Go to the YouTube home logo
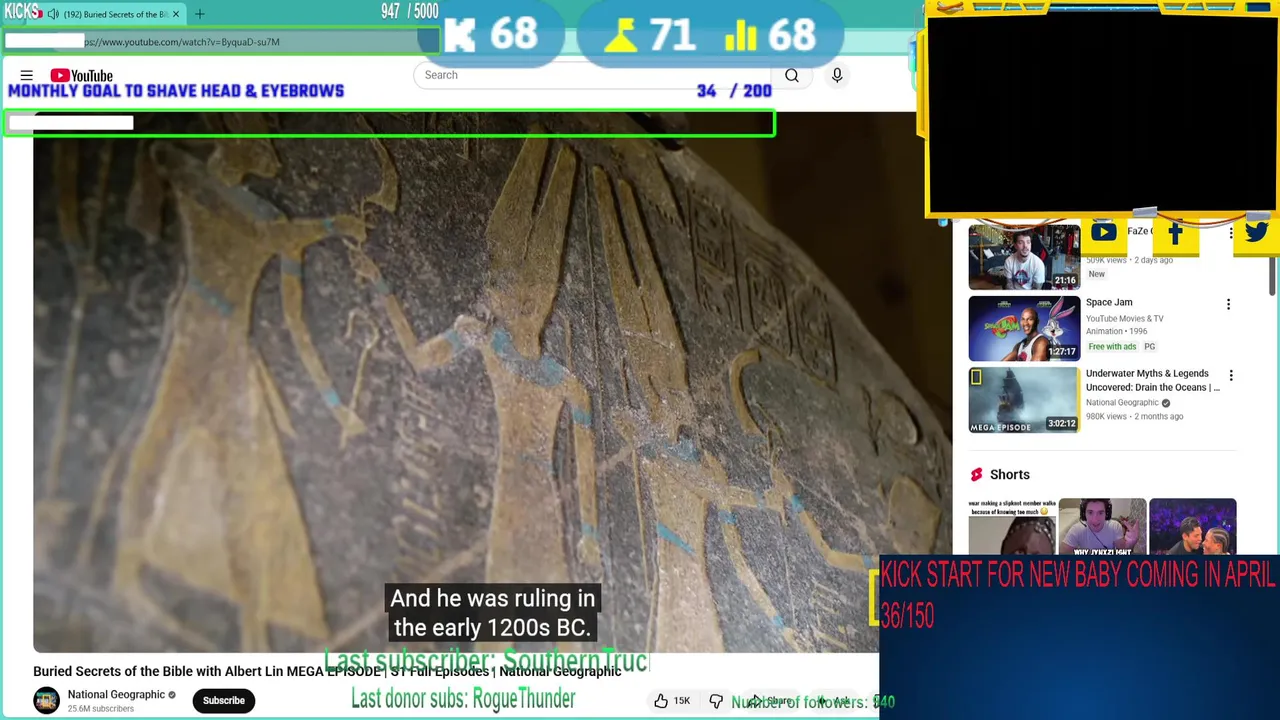 tap(82, 76)
